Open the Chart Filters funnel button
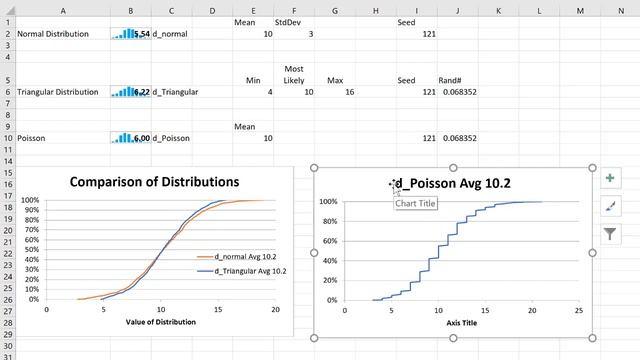 pos(610,234)
